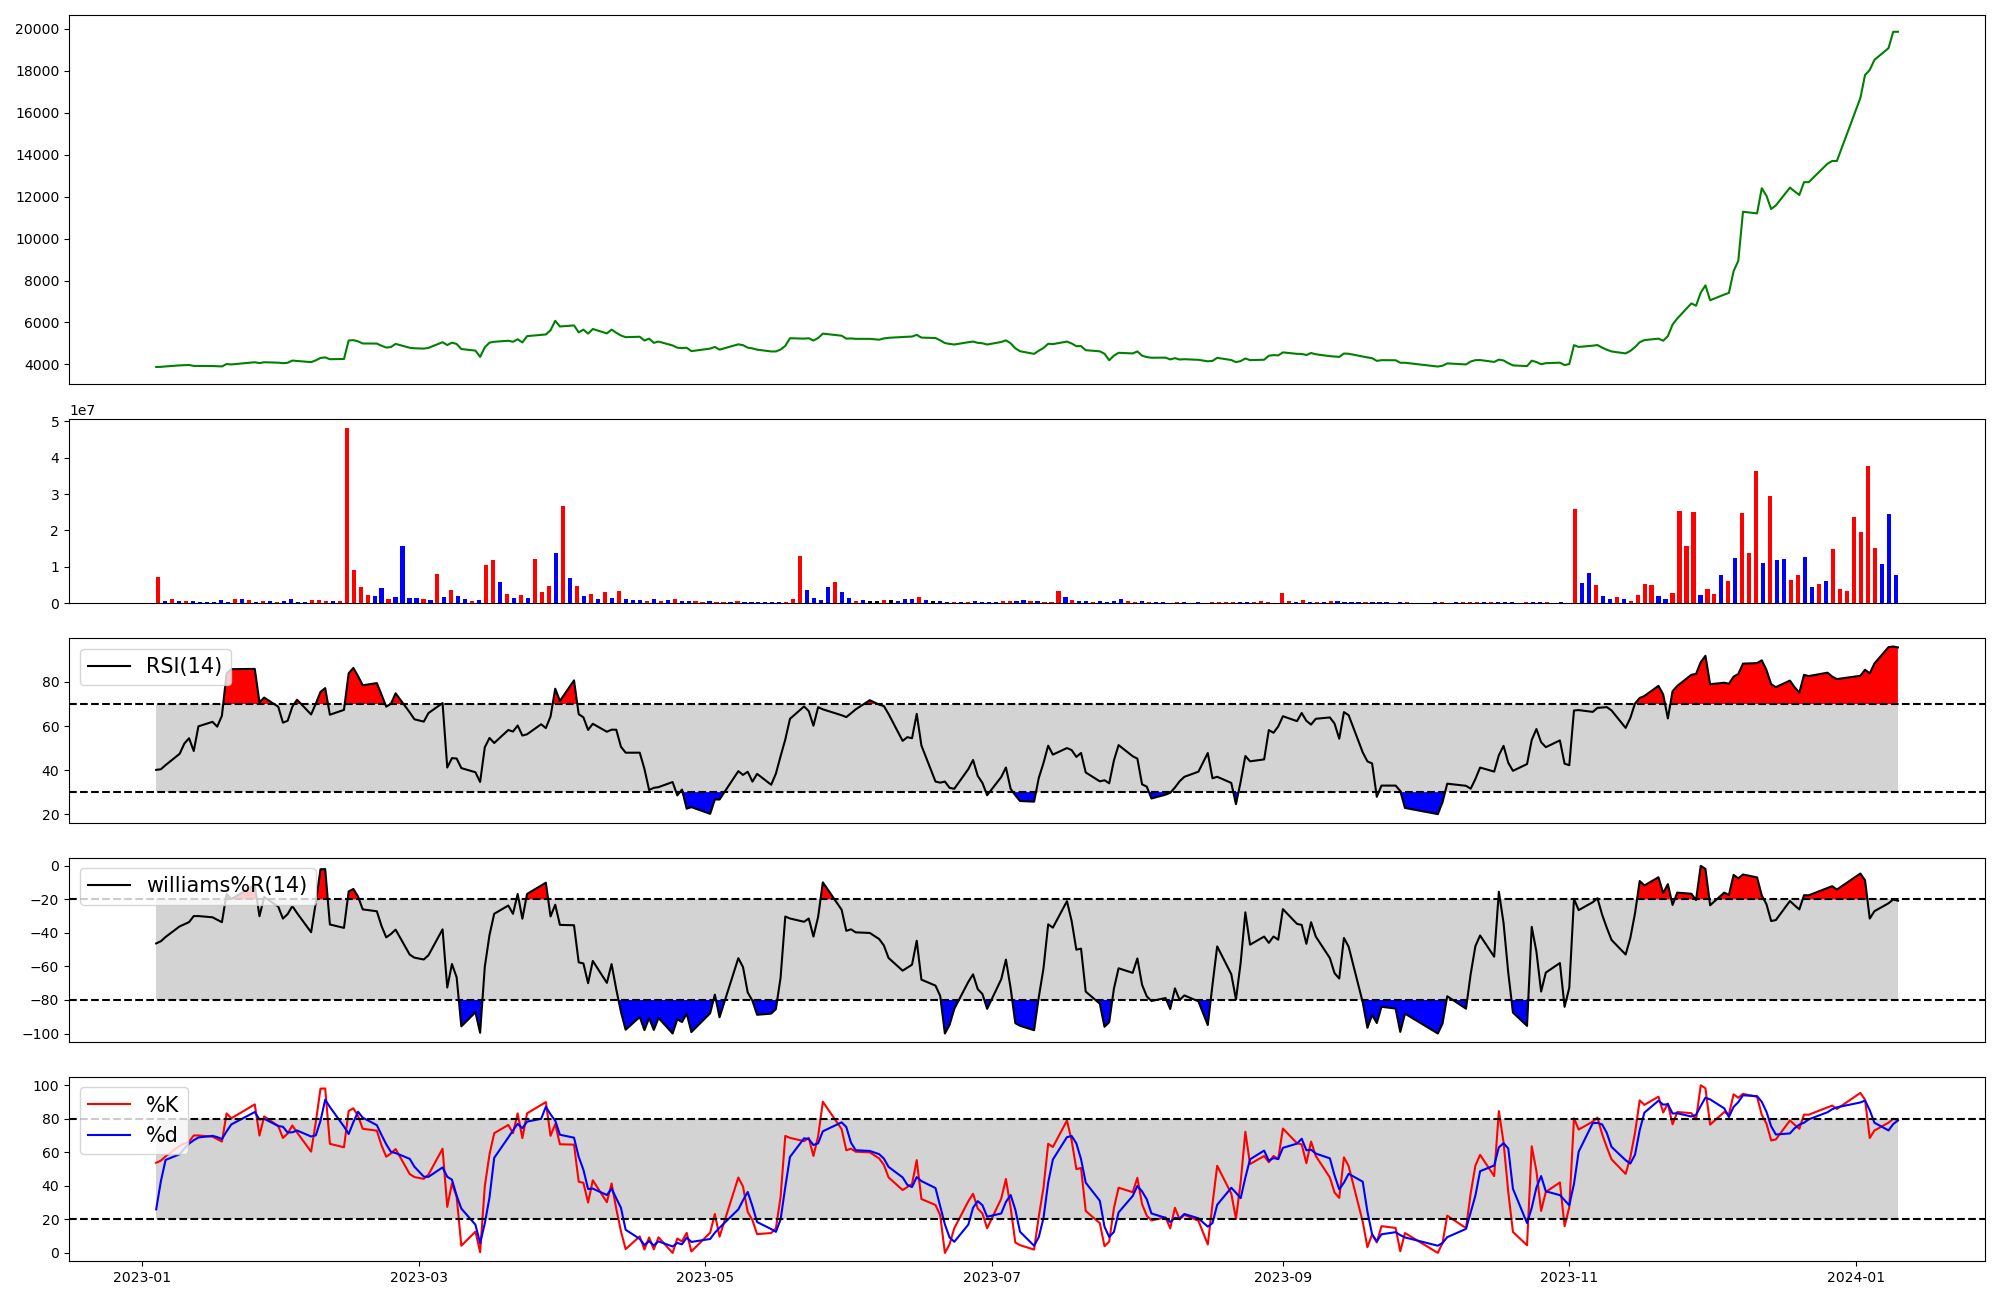2000x1300 pixels.
Task: Click the blue %d legend line swatch
Action: coord(110,1135)
